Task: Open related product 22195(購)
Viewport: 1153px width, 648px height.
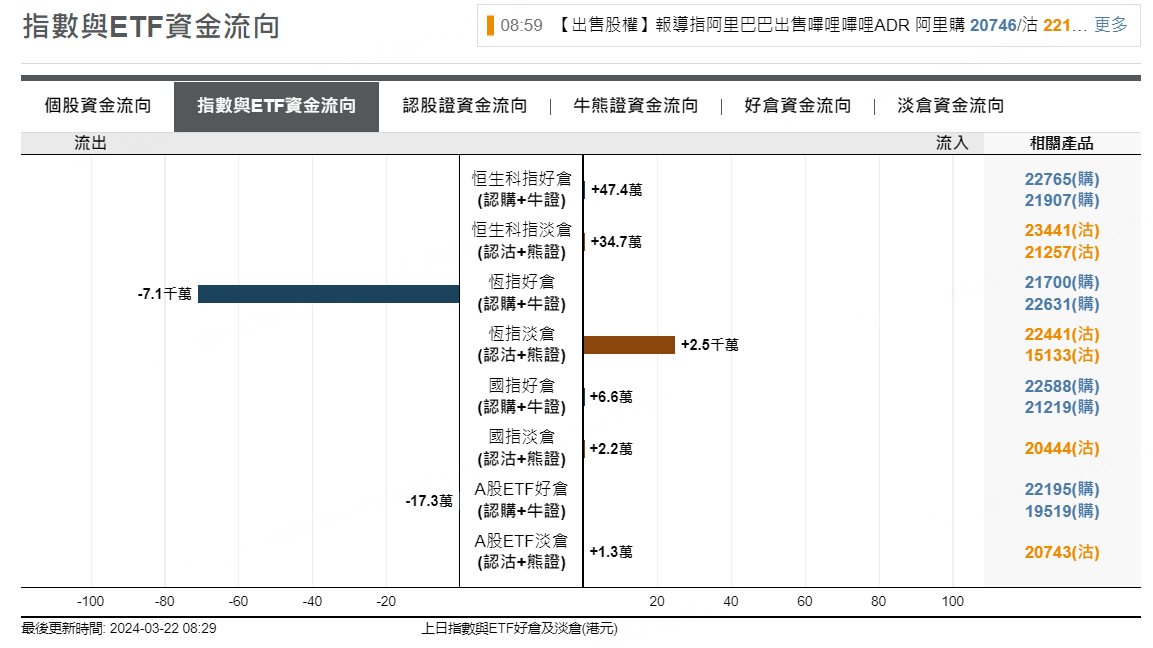Action: click(x=1062, y=490)
